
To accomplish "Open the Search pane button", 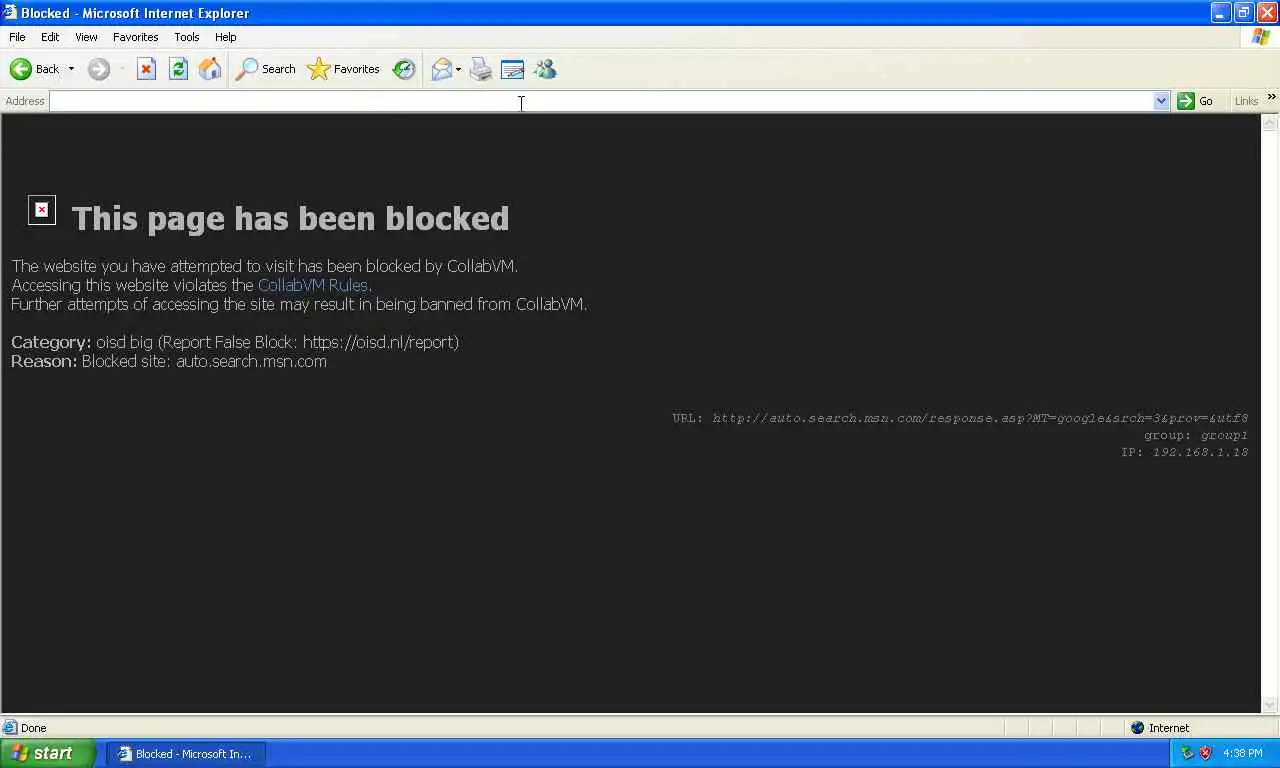I will pos(266,69).
